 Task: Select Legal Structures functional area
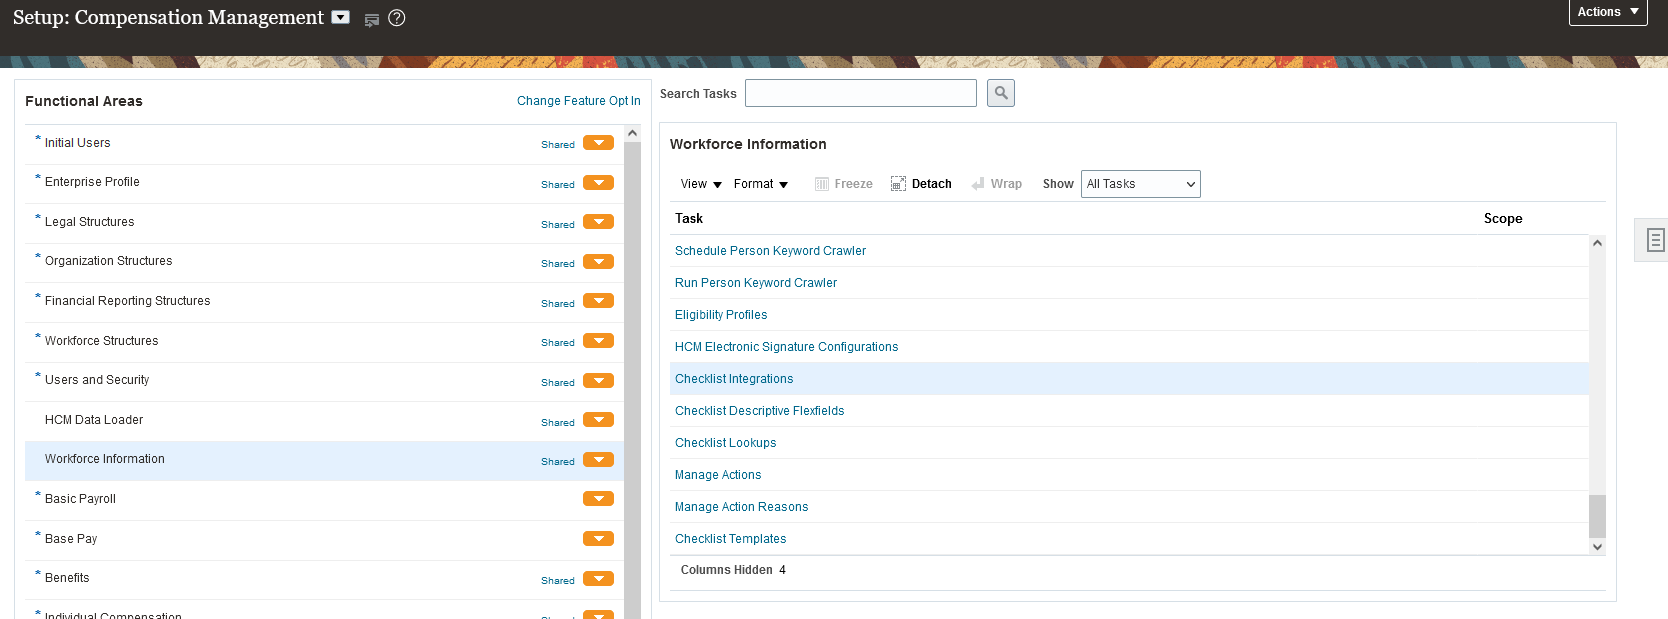tap(89, 222)
